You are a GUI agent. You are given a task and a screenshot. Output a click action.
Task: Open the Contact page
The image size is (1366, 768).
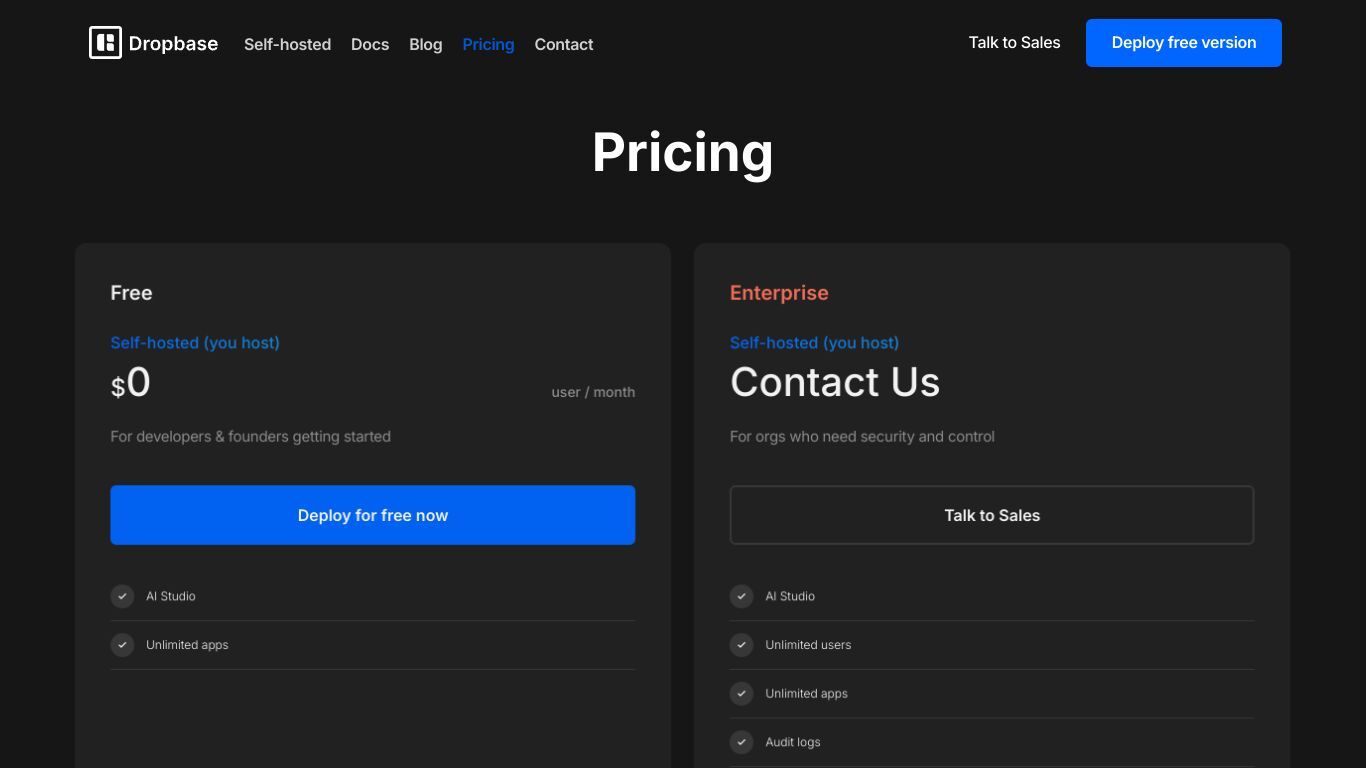point(564,44)
